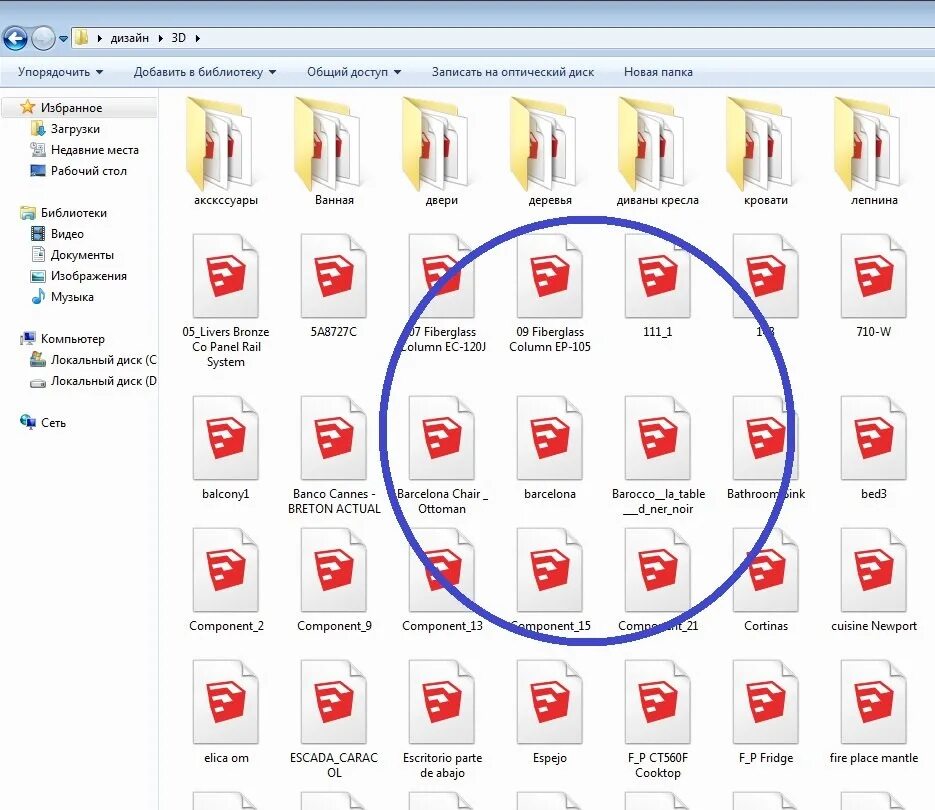Select the 'двери' folder
This screenshot has width=935, height=810.
pyautogui.click(x=442, y=152)
